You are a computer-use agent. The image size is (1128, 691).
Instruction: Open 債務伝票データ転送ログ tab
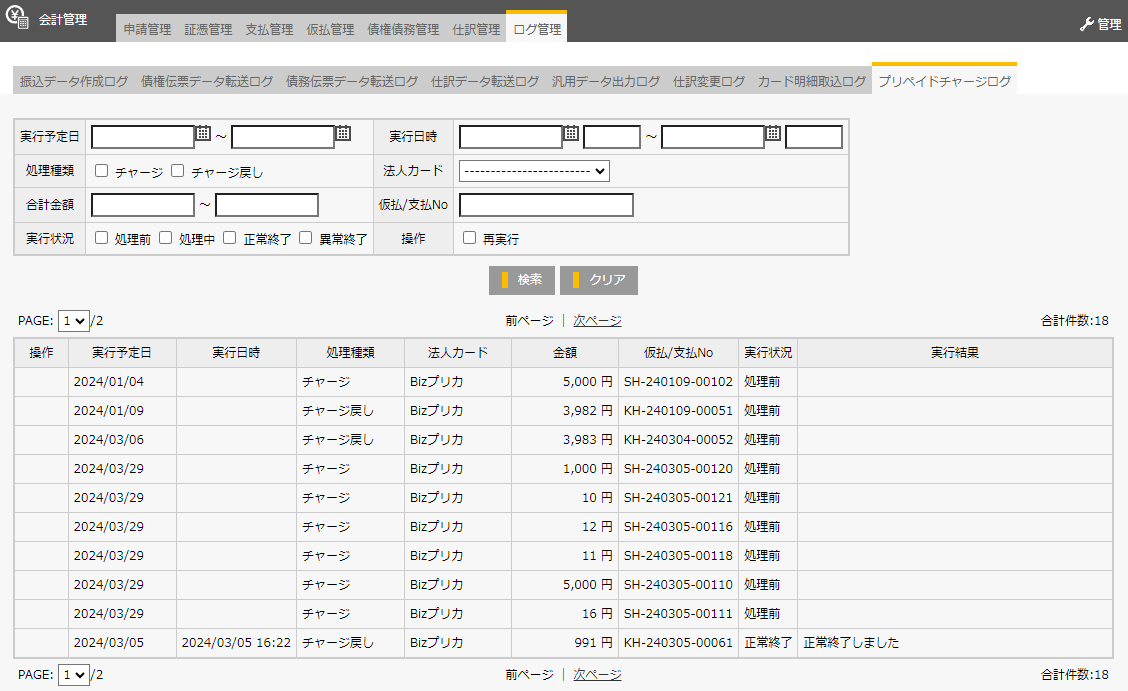tap(352, 81)
